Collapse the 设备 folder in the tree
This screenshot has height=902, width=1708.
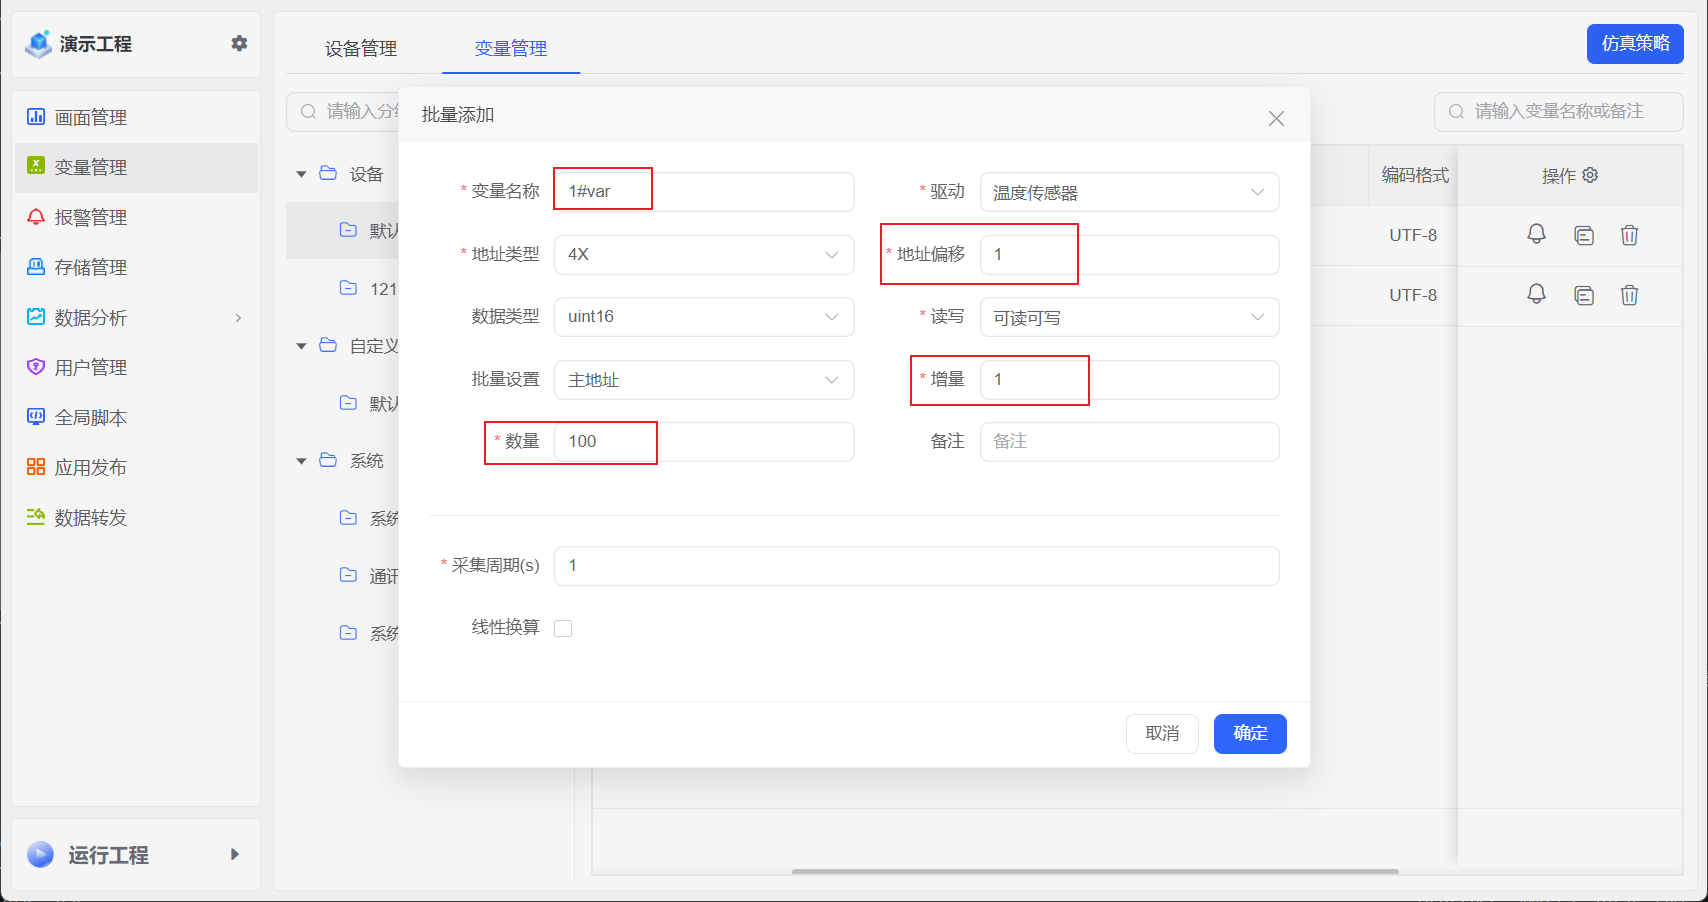tap(302, 173)
